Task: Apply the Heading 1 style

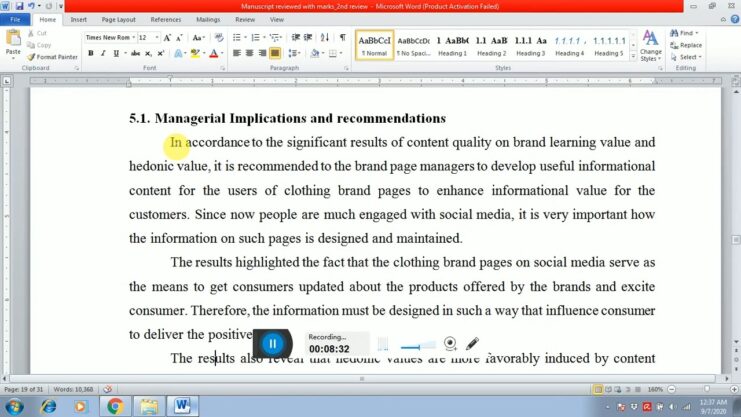Action: pos(453,45)
